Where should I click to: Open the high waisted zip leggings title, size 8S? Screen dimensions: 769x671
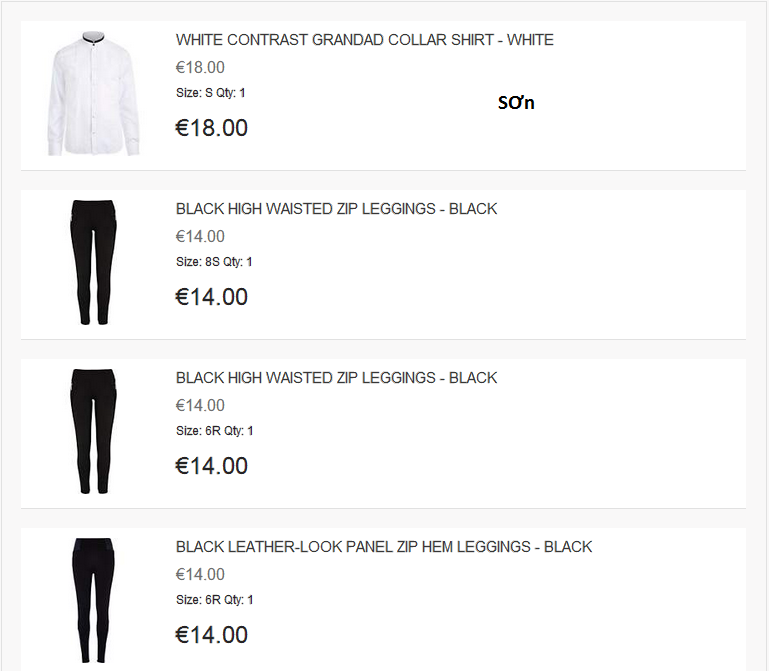336,209
